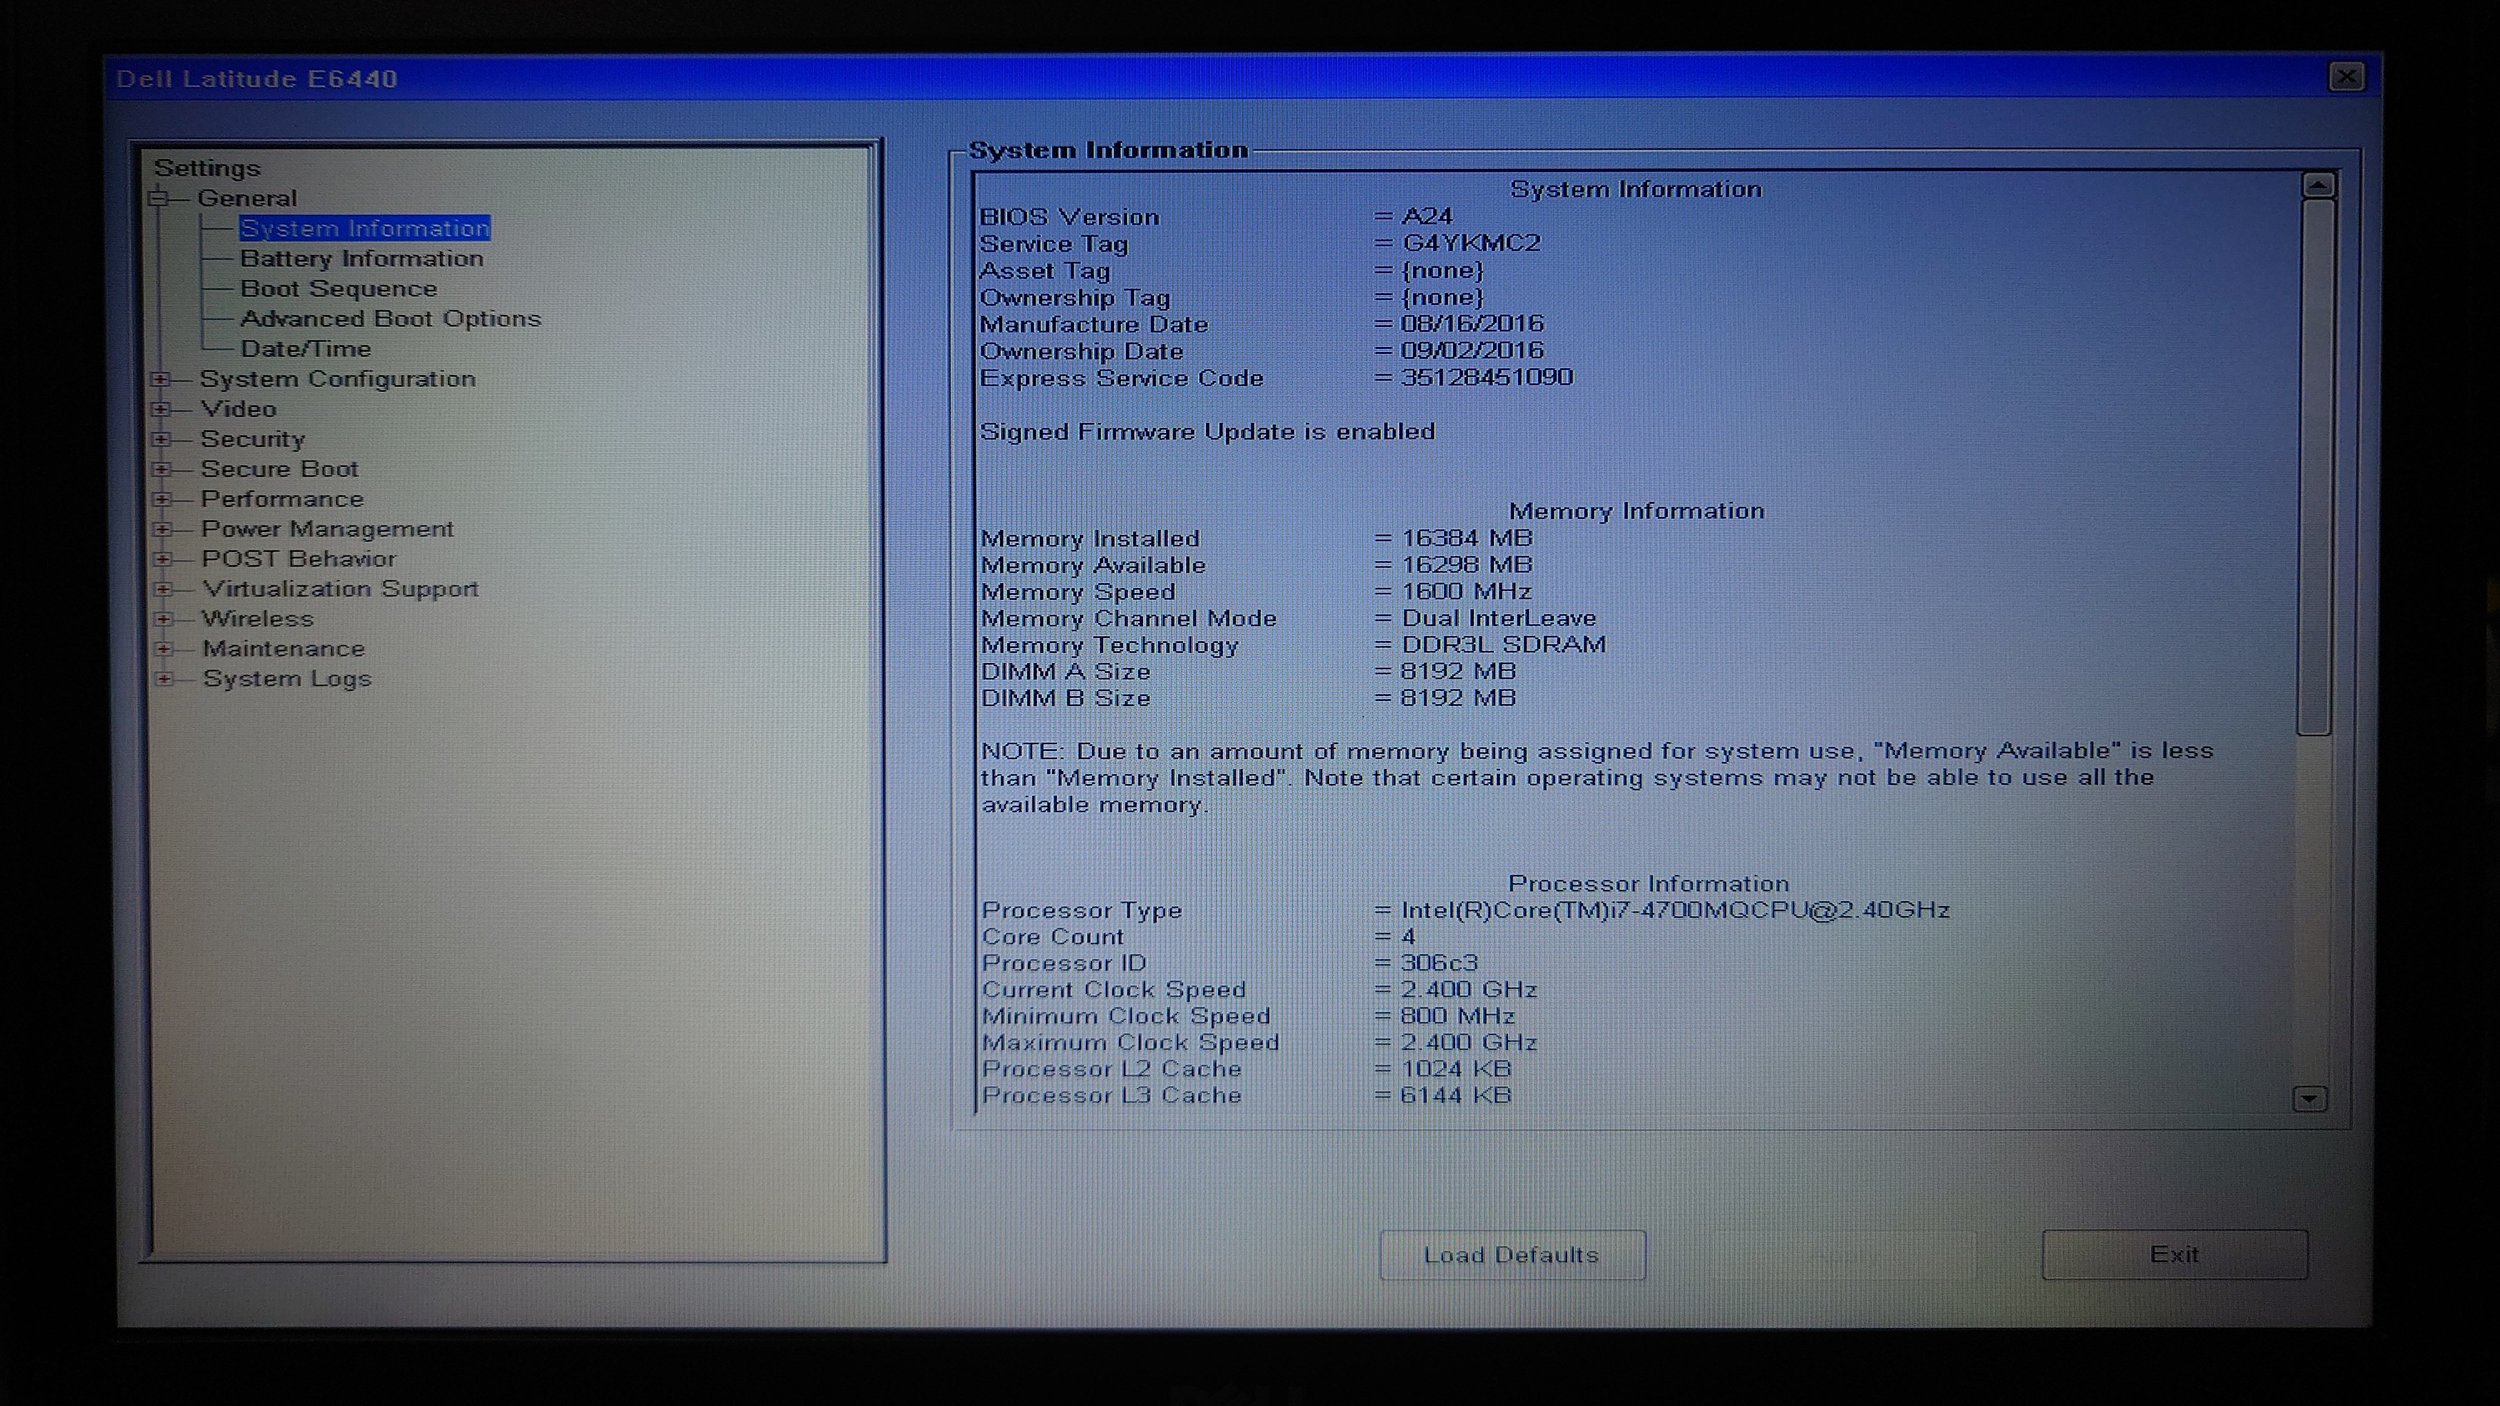Click the Memory Speed value 1600 MHz

tap(1467, 592)
